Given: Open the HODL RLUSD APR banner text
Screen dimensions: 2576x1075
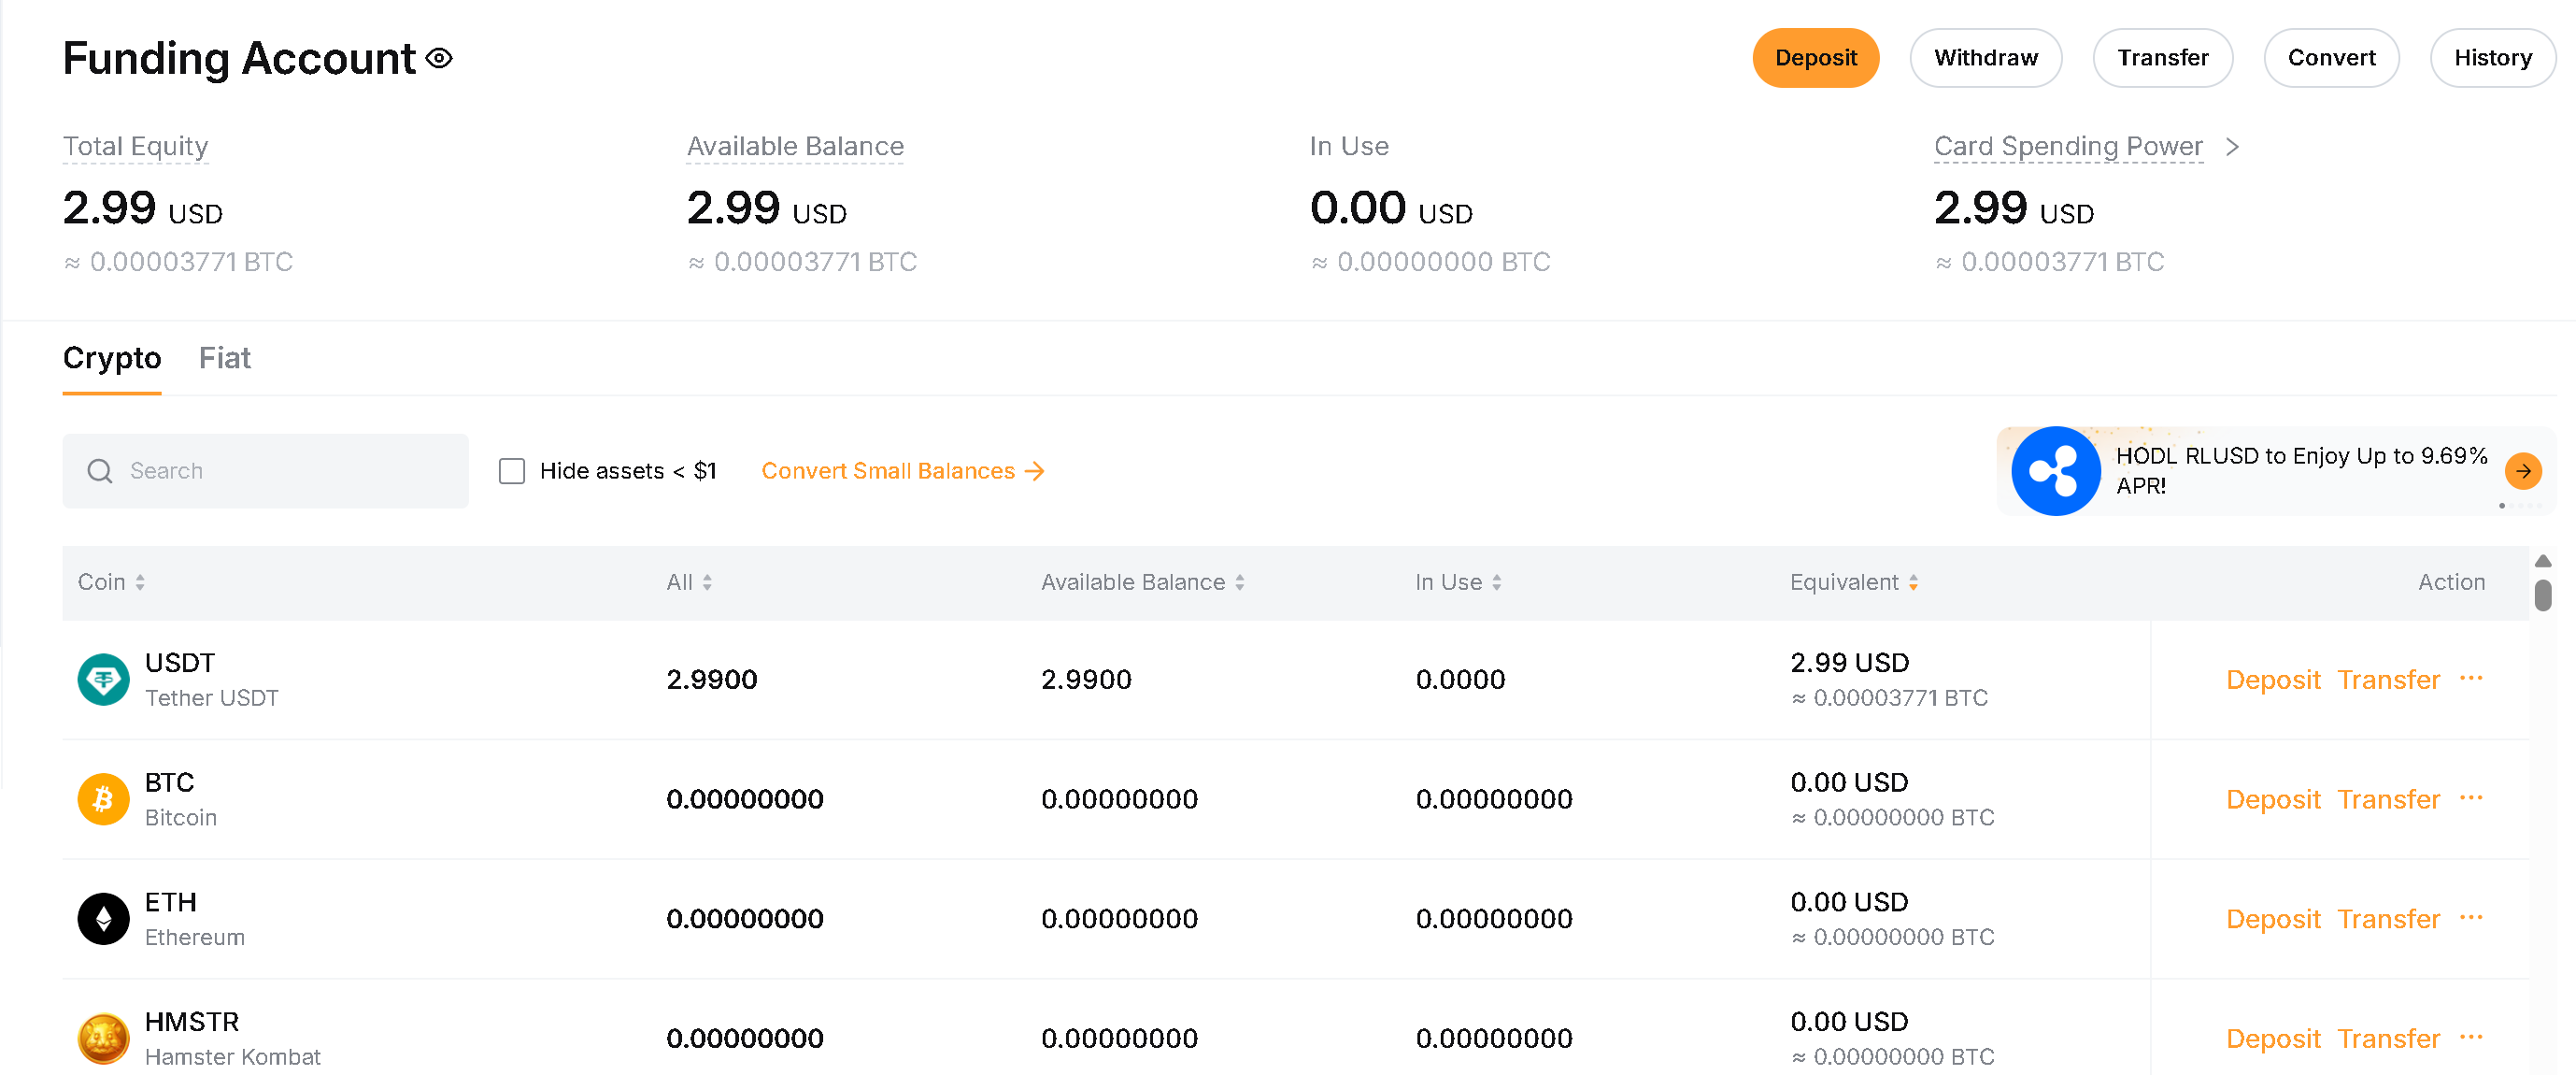Looking at the screenshot, I should coord(2301,471).
